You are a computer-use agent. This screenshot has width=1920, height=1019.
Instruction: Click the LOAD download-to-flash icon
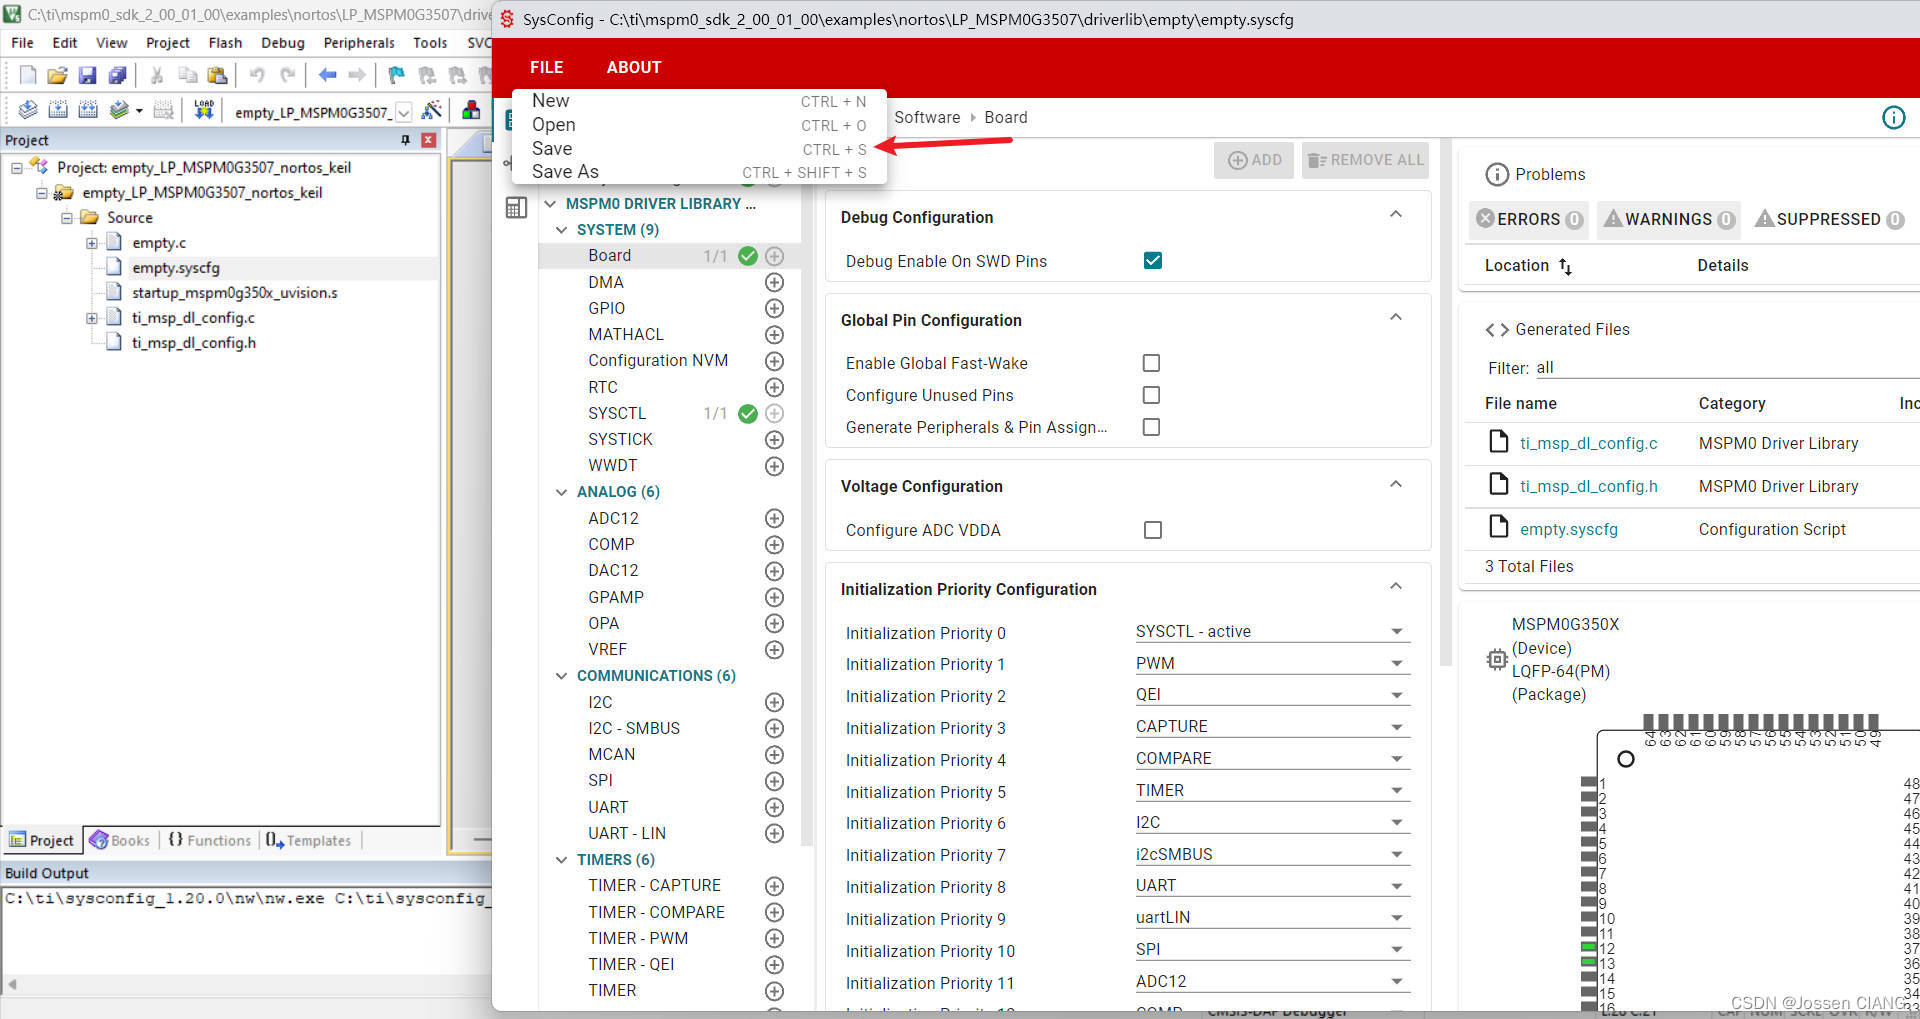click(x=204, y=110)
